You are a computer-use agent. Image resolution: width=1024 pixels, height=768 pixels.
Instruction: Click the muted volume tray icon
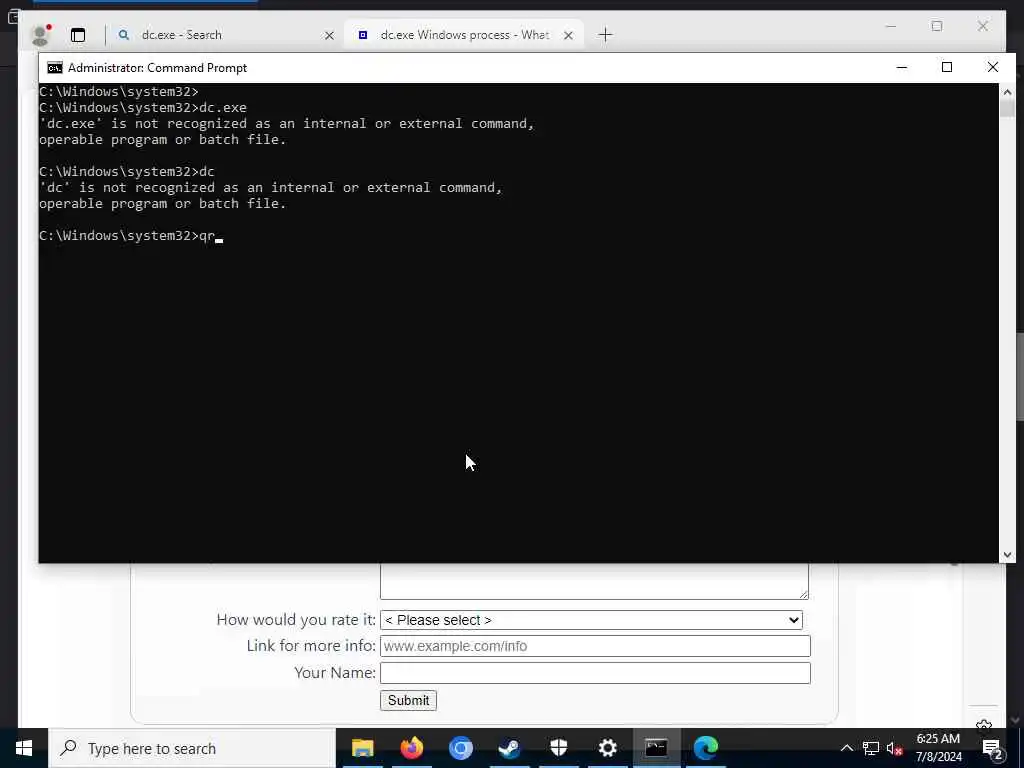(x=894, y=748)
